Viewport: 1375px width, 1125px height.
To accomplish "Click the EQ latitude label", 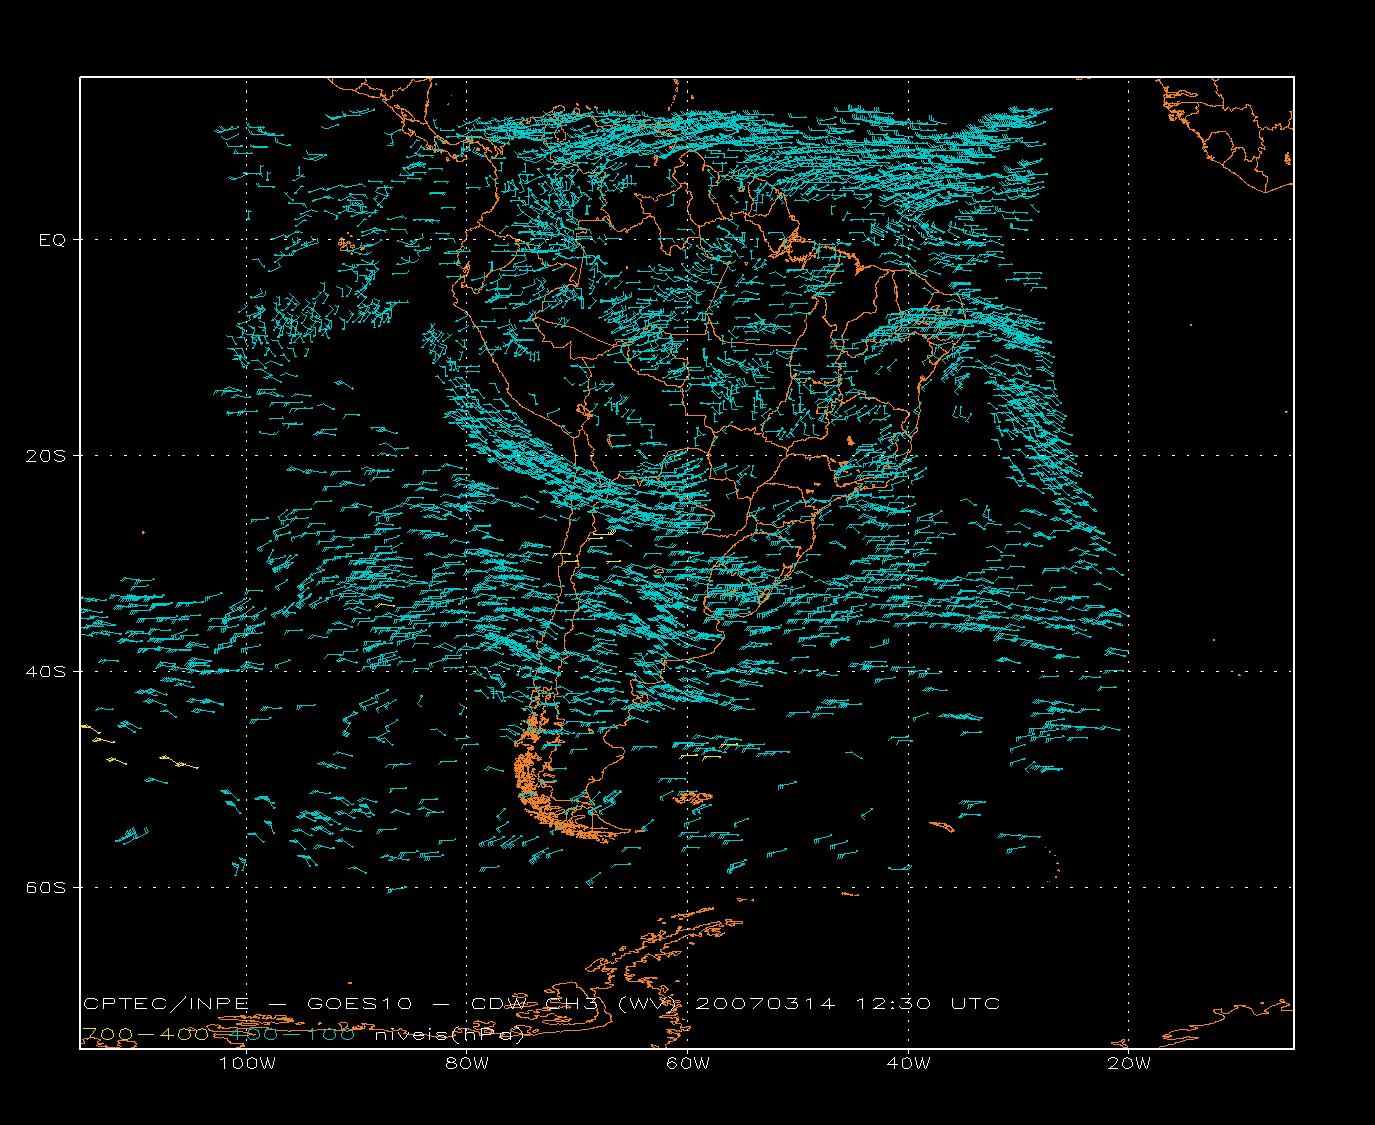I will coord(52,240).
